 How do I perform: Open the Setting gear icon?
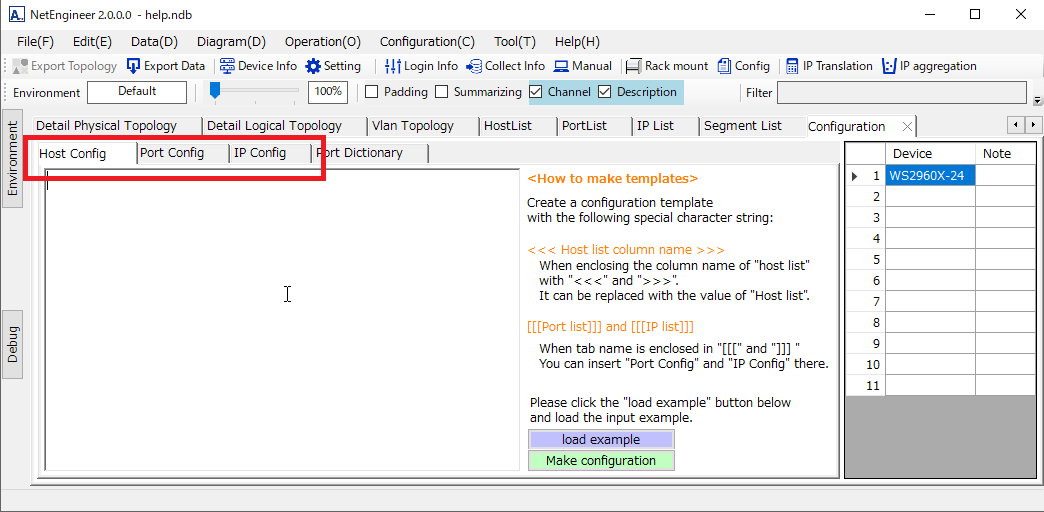pos(314,66)
